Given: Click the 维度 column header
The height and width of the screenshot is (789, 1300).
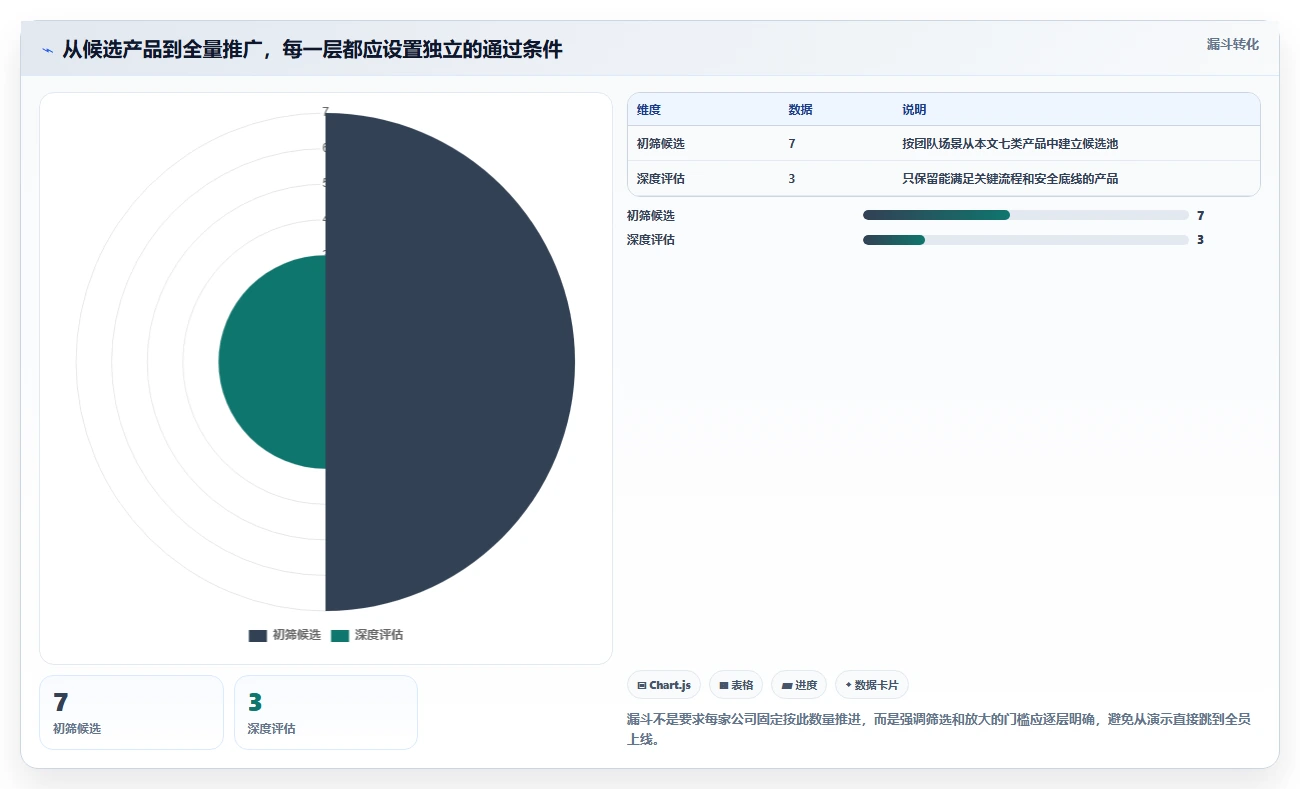Looking at the screenshot, I should [x=649, y=110].
